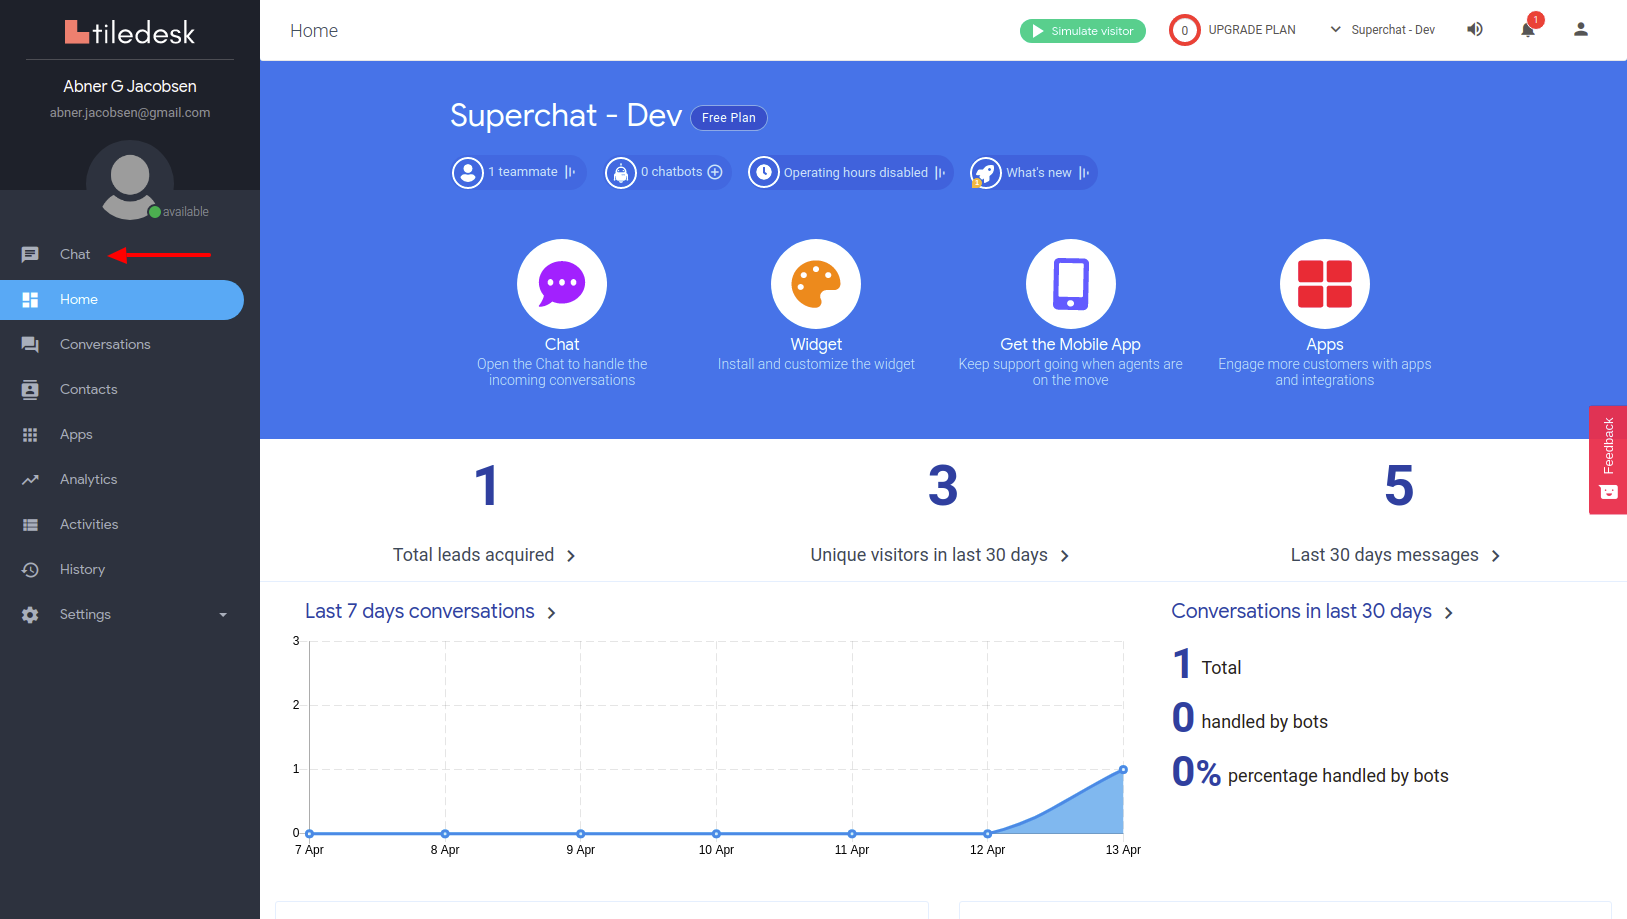The image size is (1627, 919).
Task: Click the purple Chat bubble circle icon
Action: pos(562,284)
